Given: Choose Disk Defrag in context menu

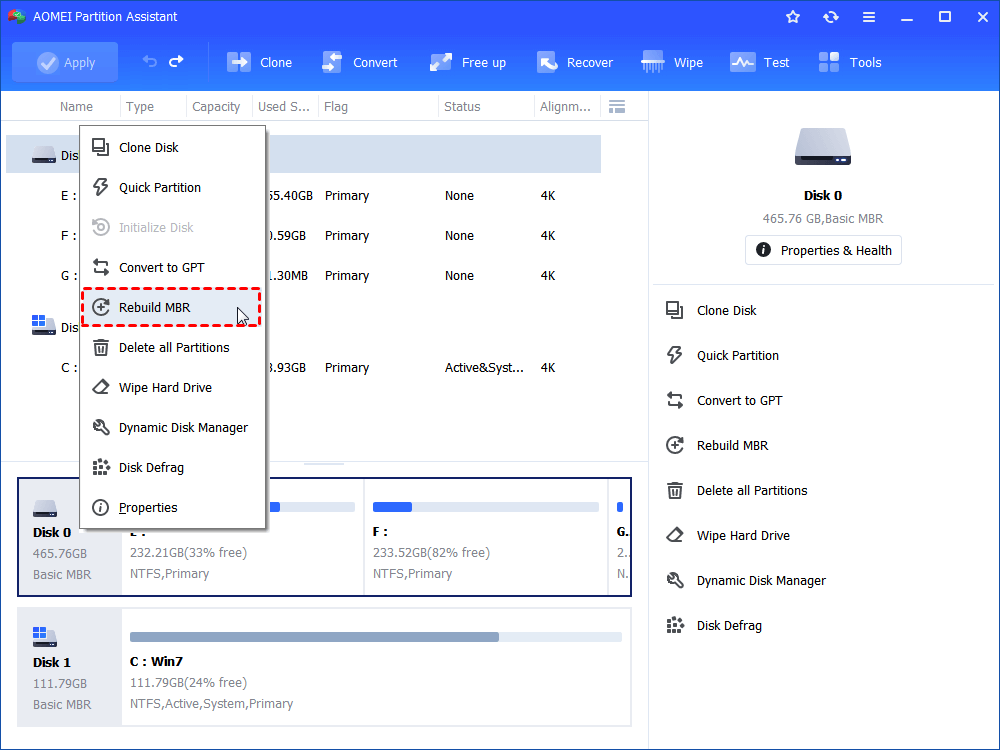Looking at the screenshot, I should pyautogui.click(x=172, y=467).
